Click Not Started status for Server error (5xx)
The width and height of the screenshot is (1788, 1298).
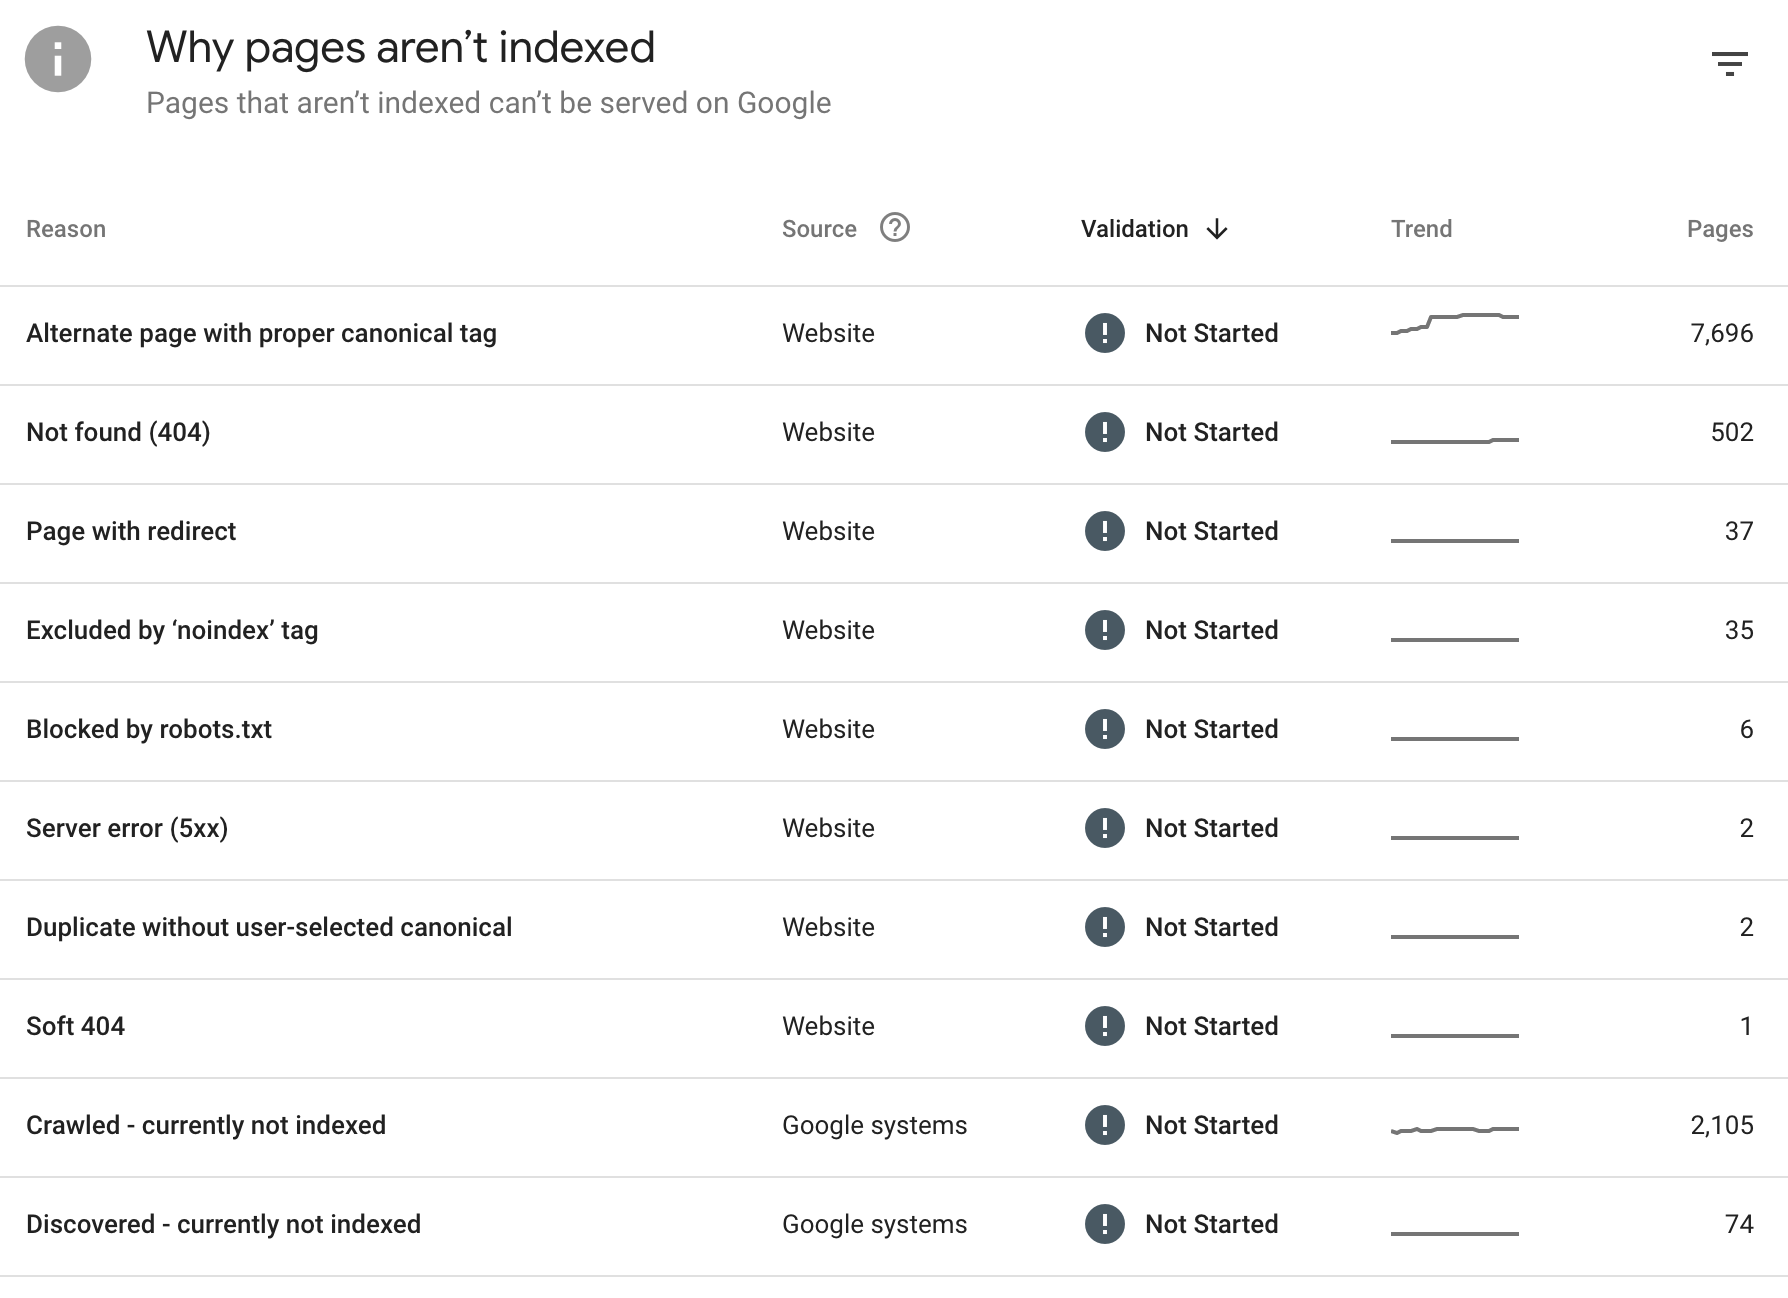pyautogui.click(x=1211, y=828)
